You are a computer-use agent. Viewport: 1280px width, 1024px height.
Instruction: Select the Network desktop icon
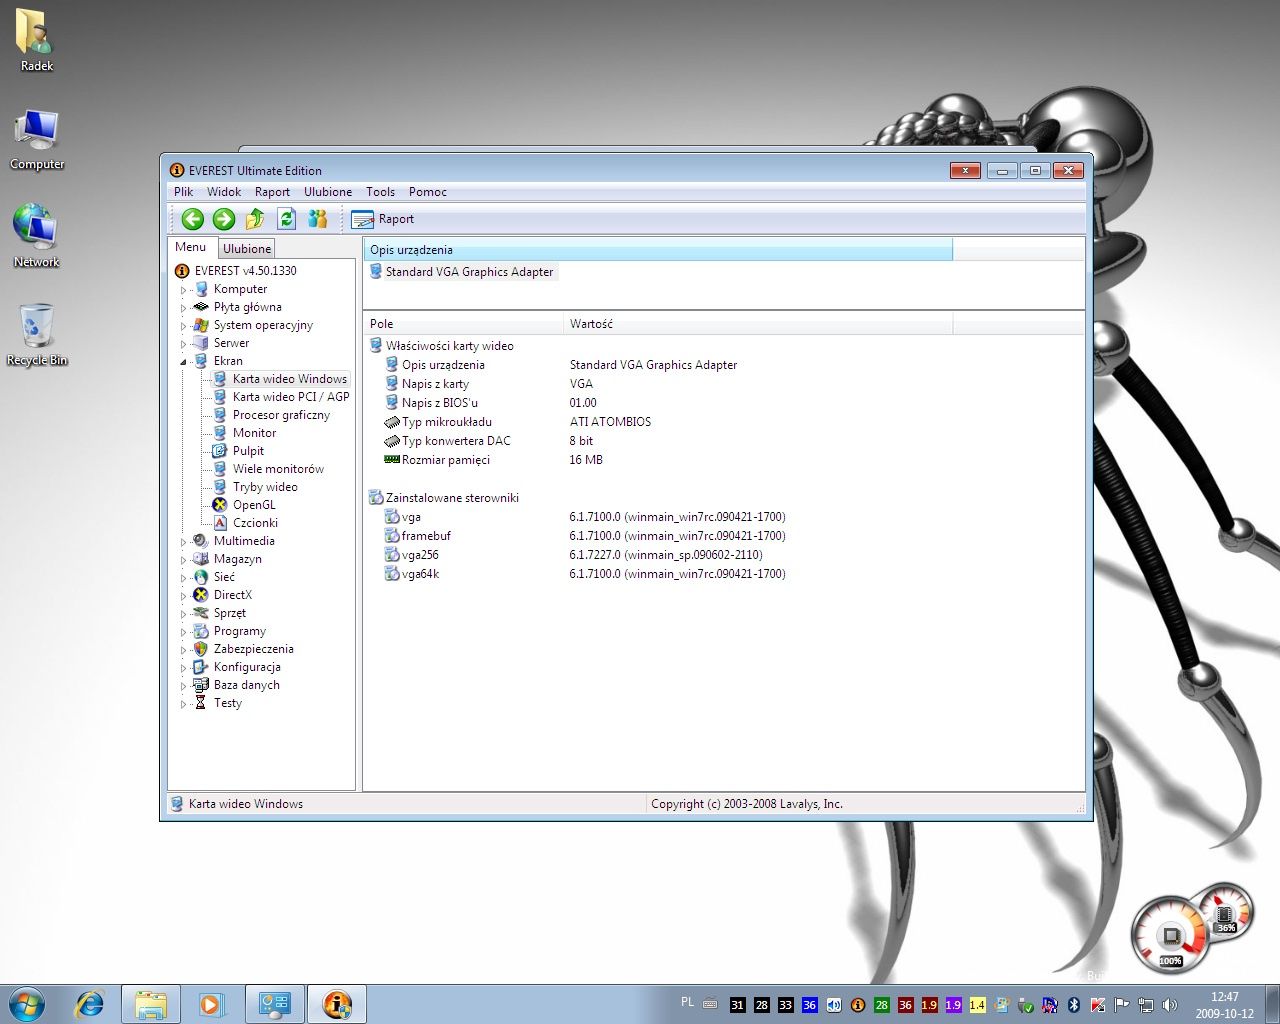tap(36, 237)
